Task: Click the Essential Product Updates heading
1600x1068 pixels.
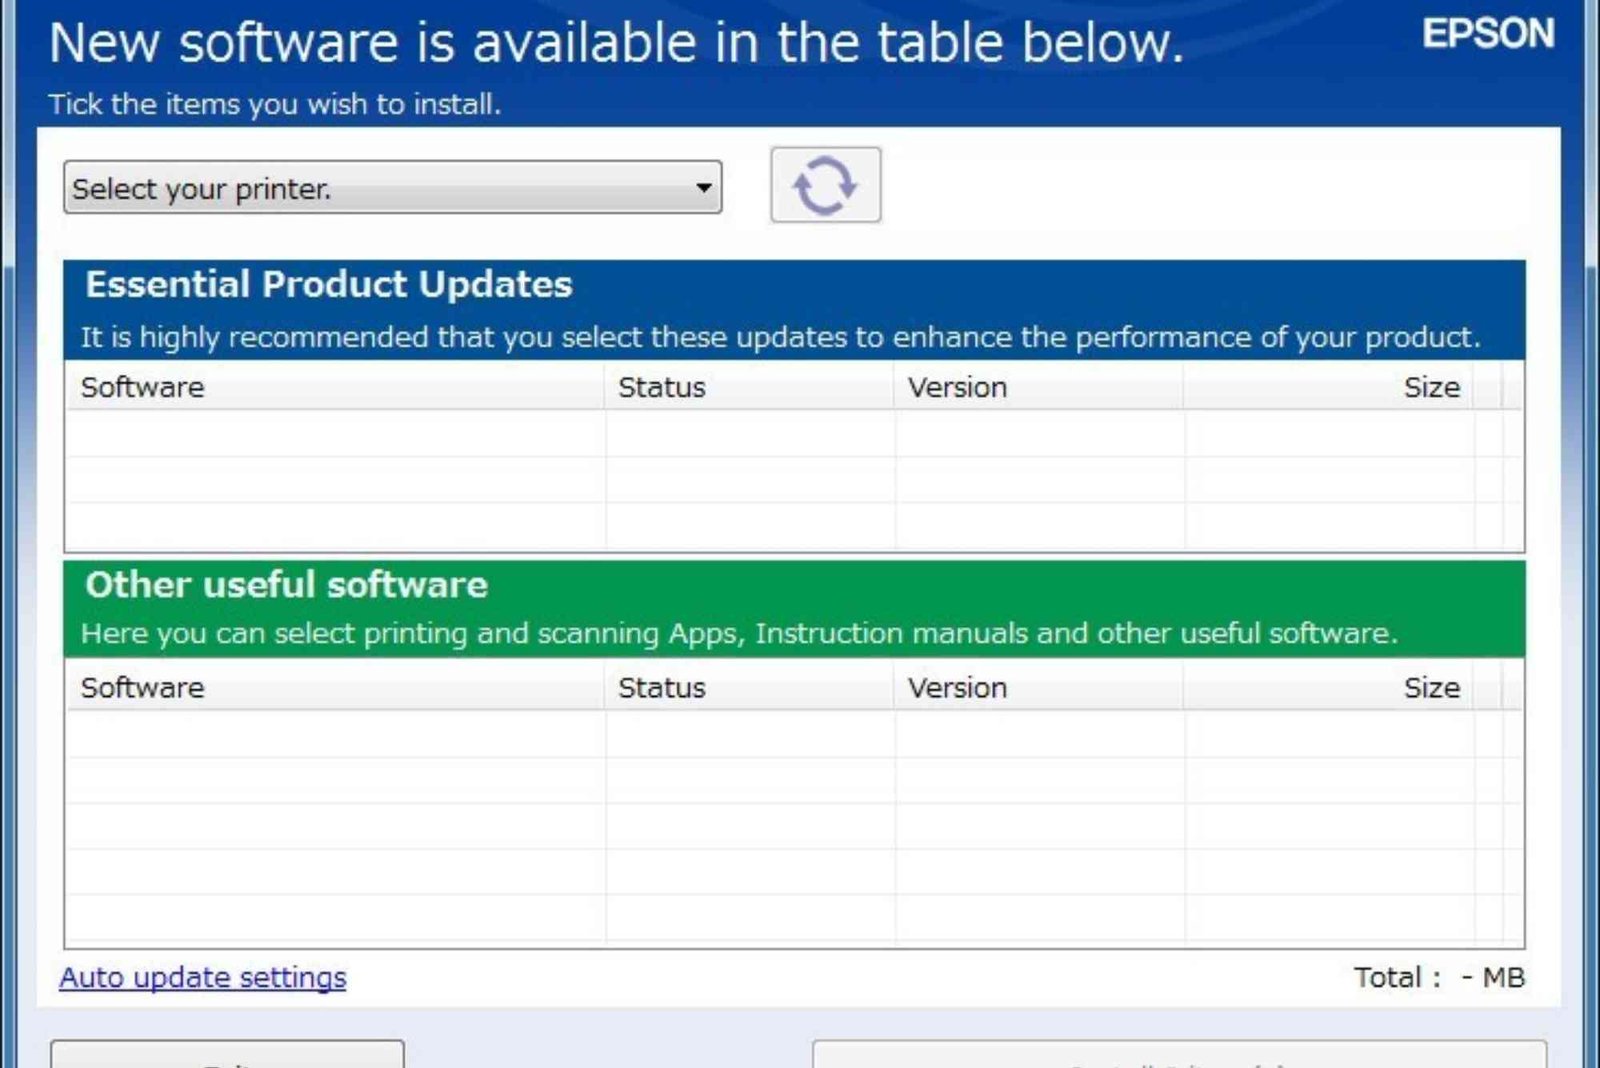Action: coord(329,284)
